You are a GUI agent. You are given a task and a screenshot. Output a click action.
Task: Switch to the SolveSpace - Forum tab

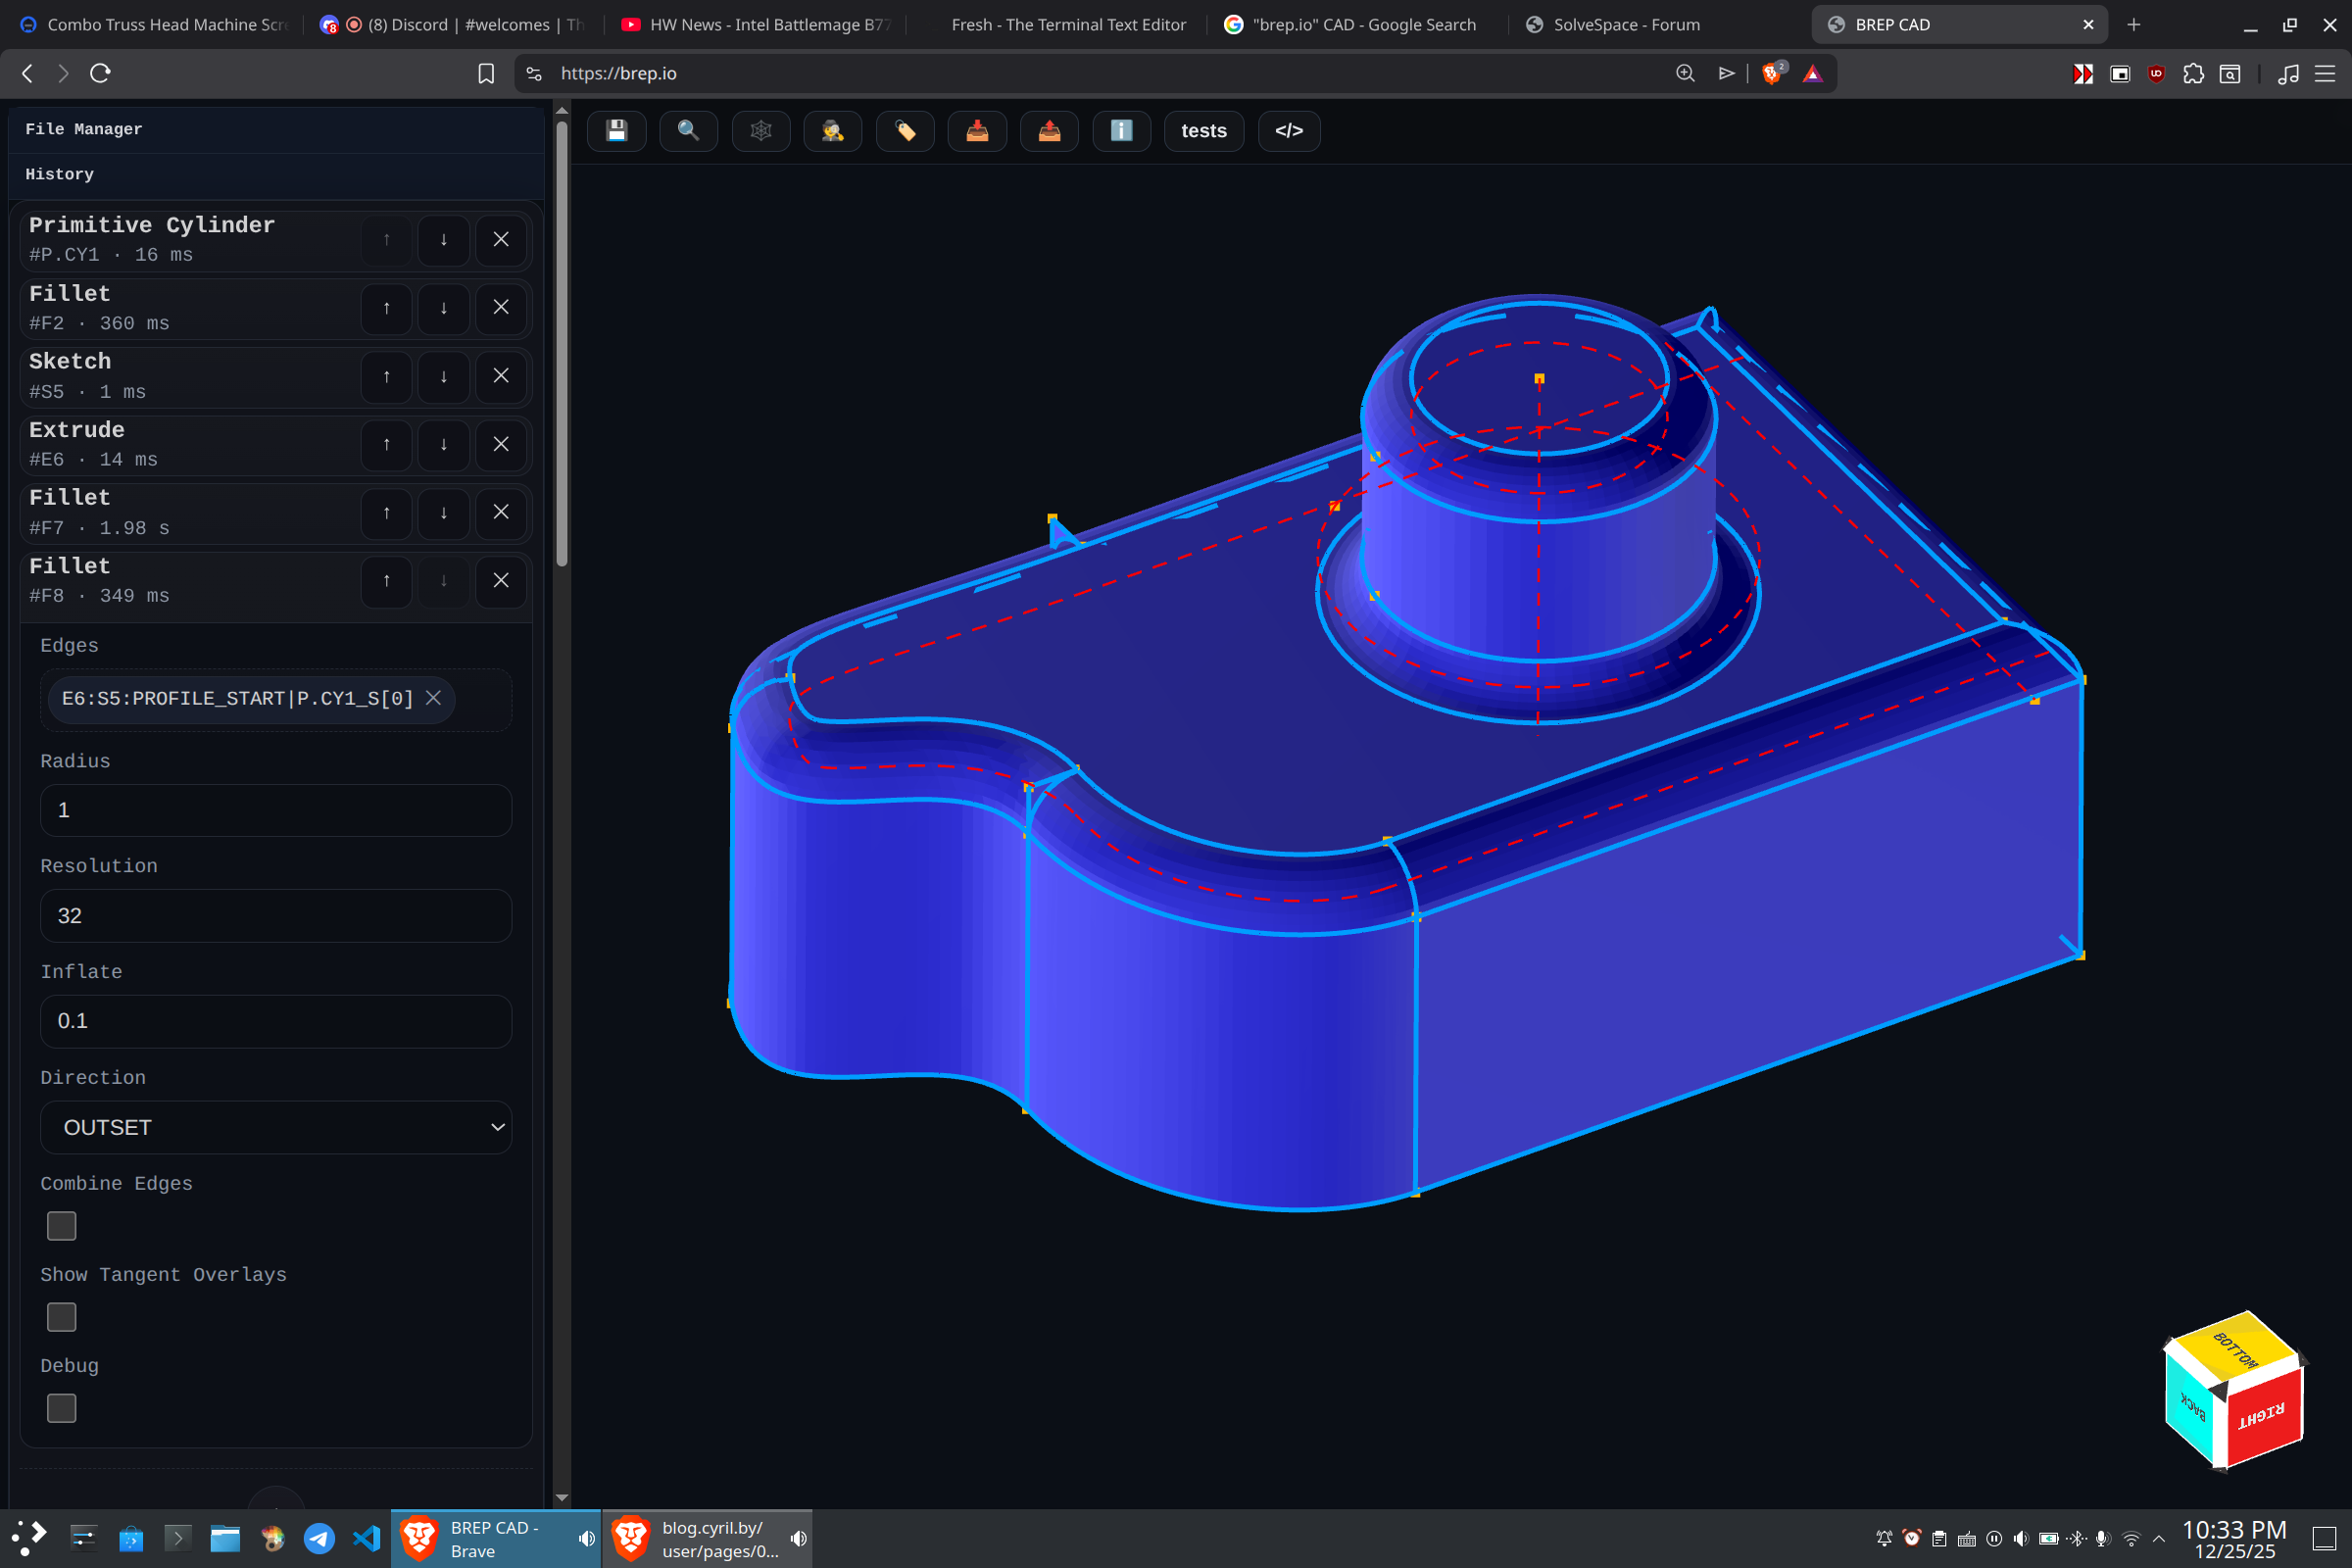1625,24
